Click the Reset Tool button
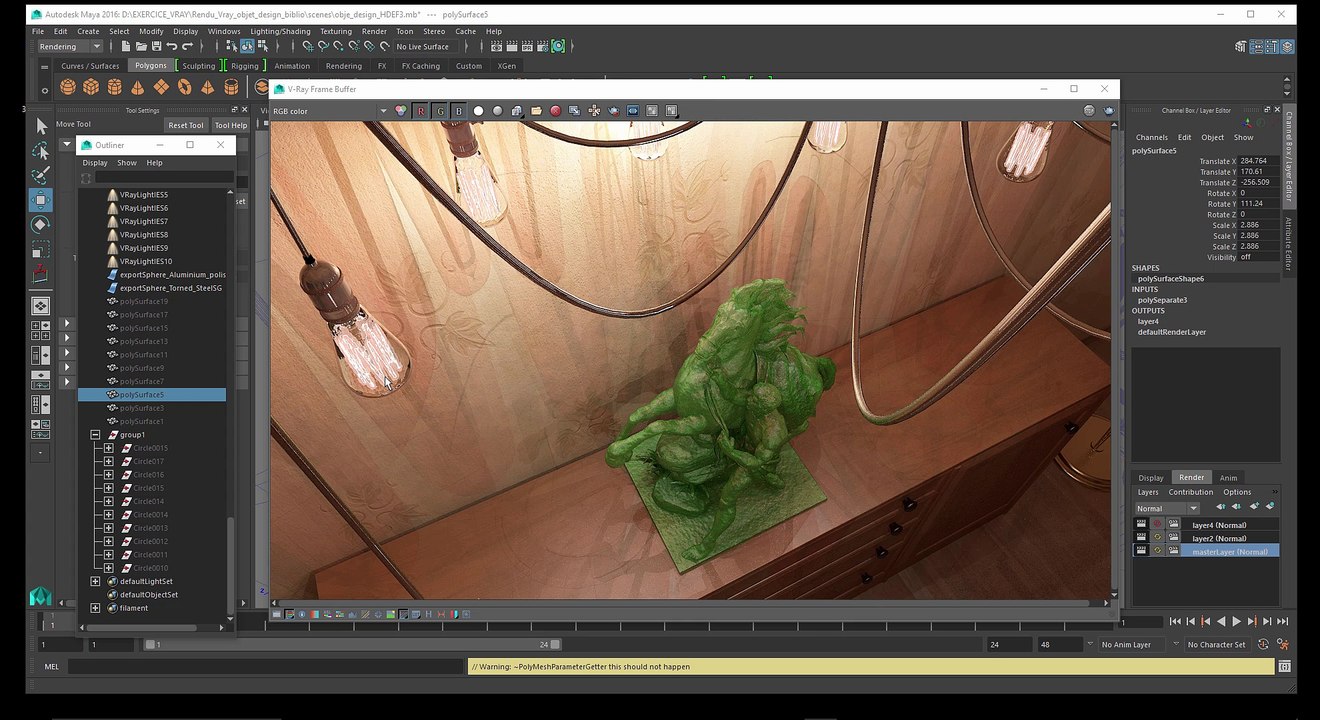1320x720 pixels. [x=186, y=125]
